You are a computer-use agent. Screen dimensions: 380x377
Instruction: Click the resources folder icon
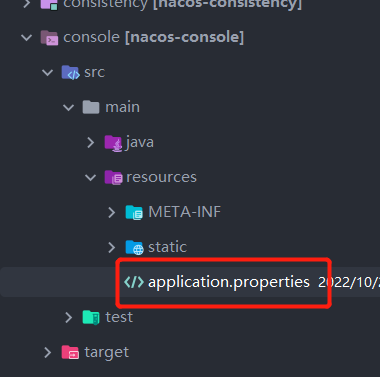point(113,178)
